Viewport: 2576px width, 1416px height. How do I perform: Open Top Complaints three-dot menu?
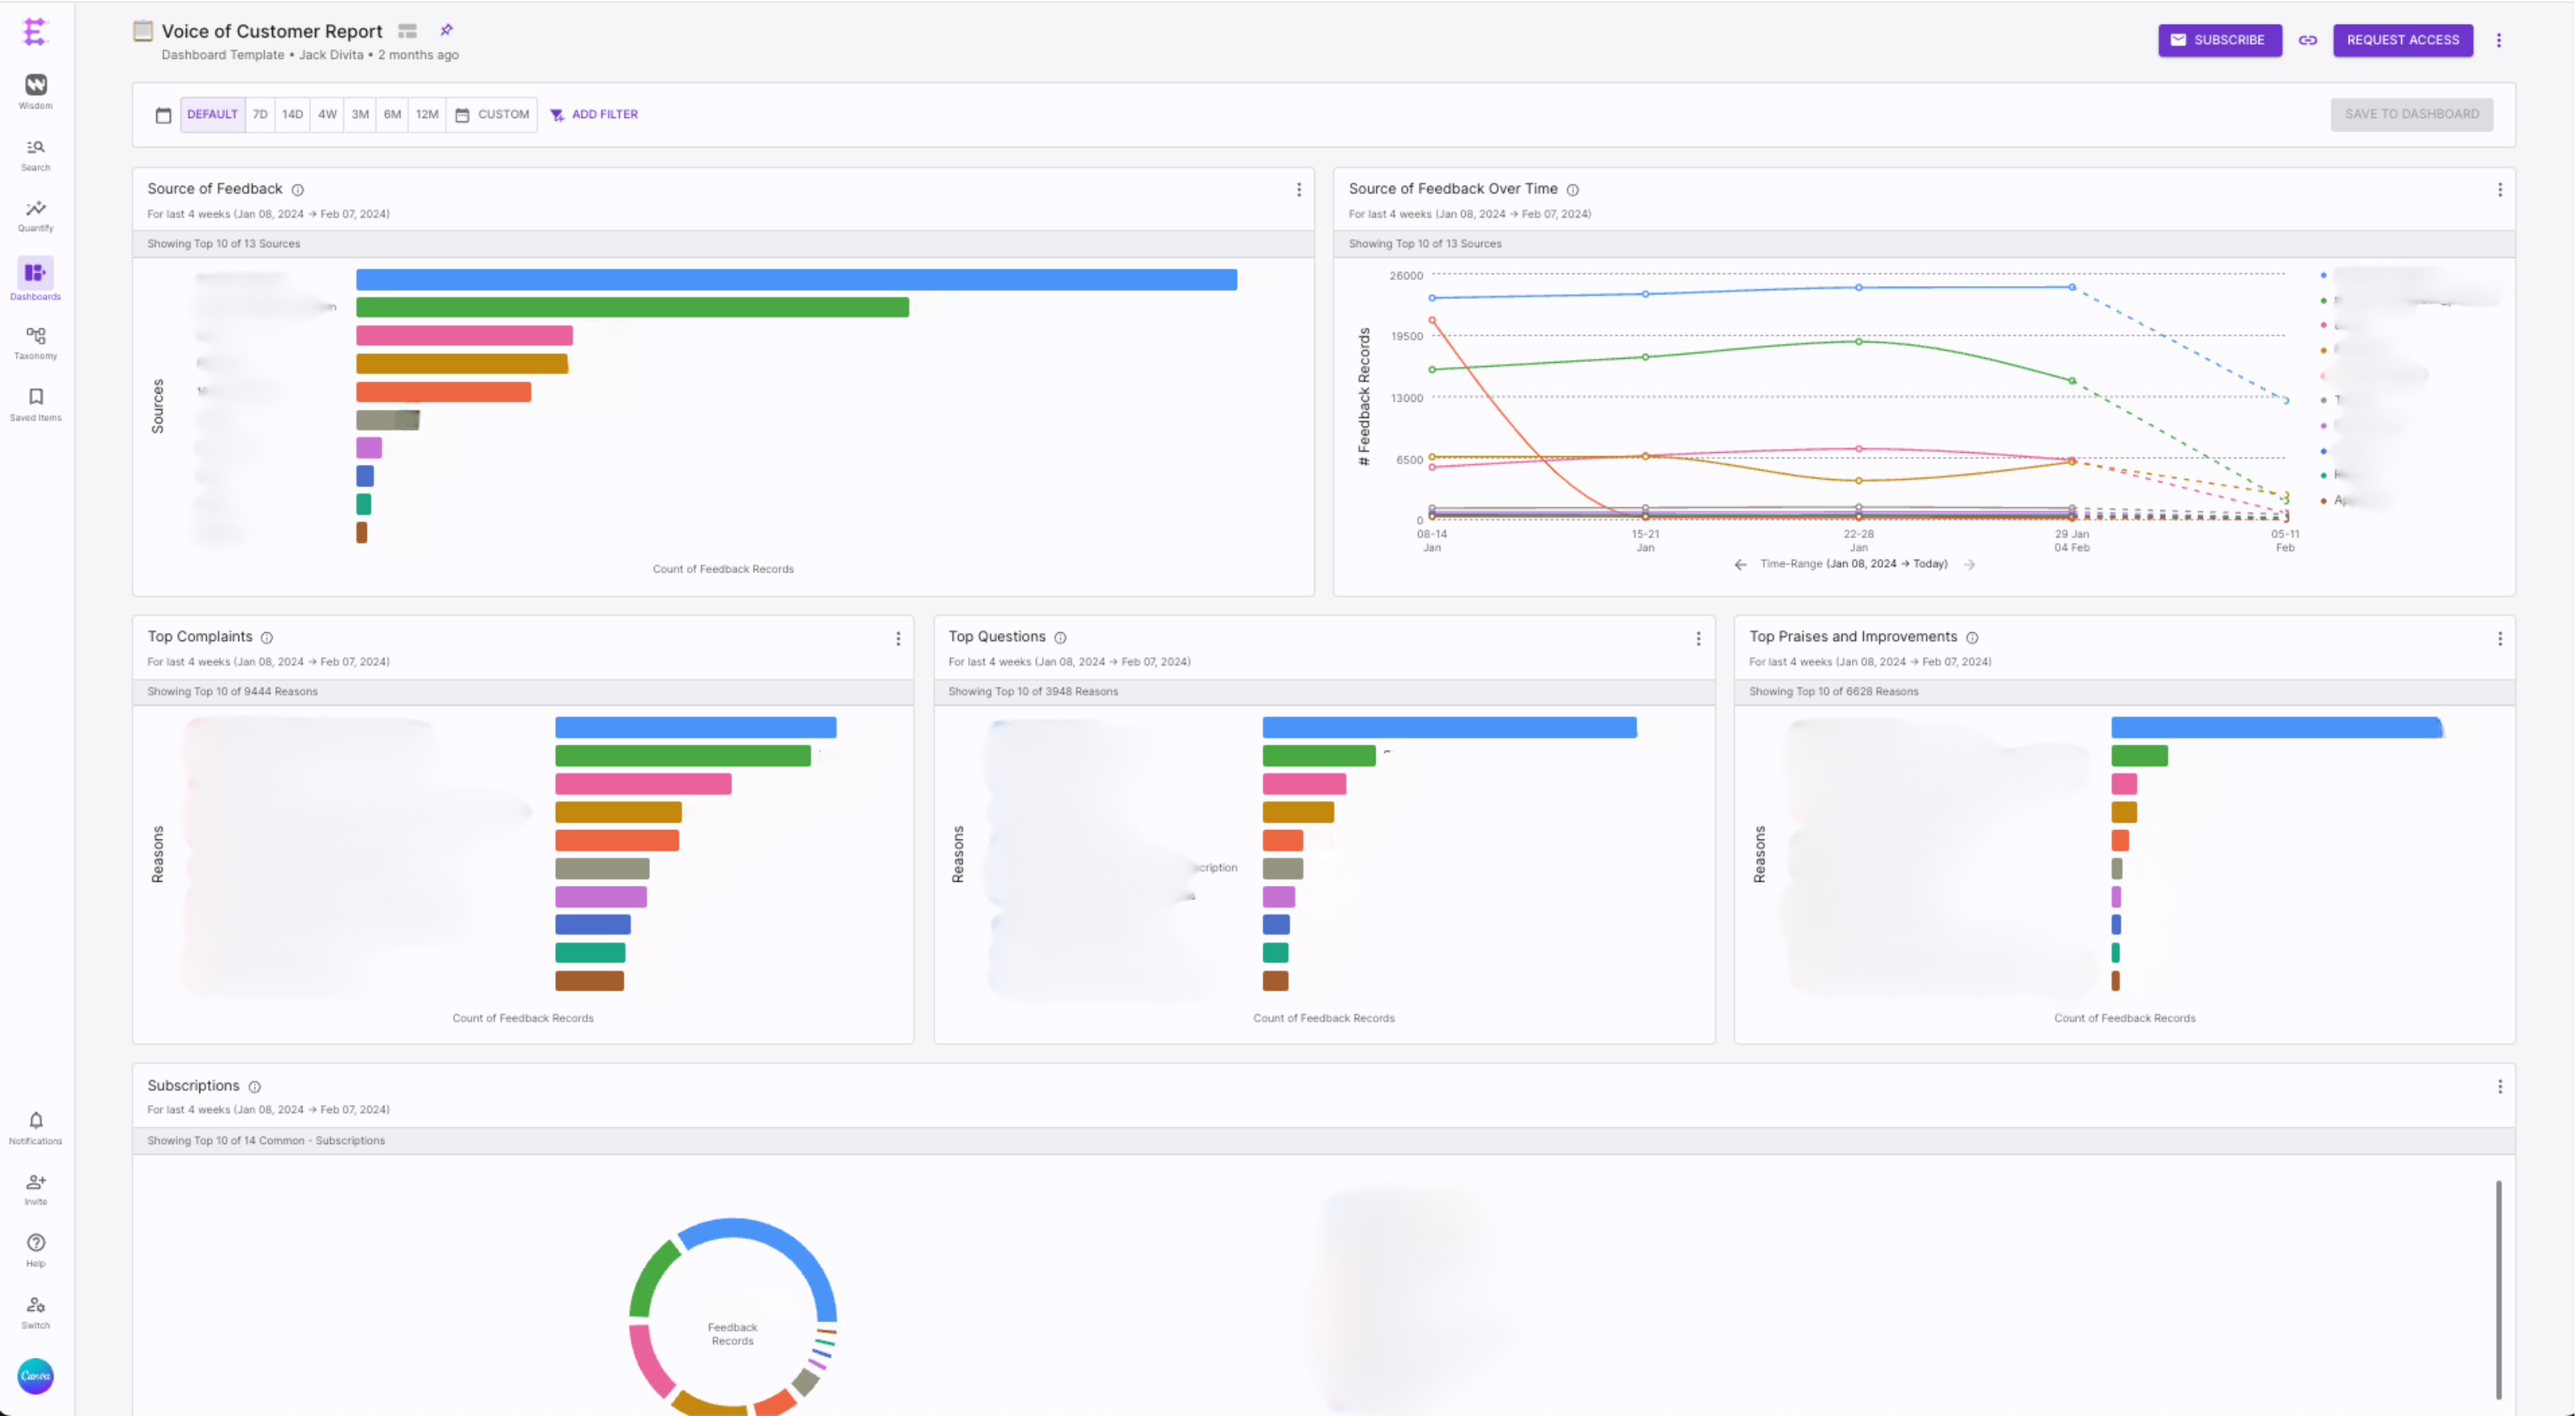click(x=897, y=639)
